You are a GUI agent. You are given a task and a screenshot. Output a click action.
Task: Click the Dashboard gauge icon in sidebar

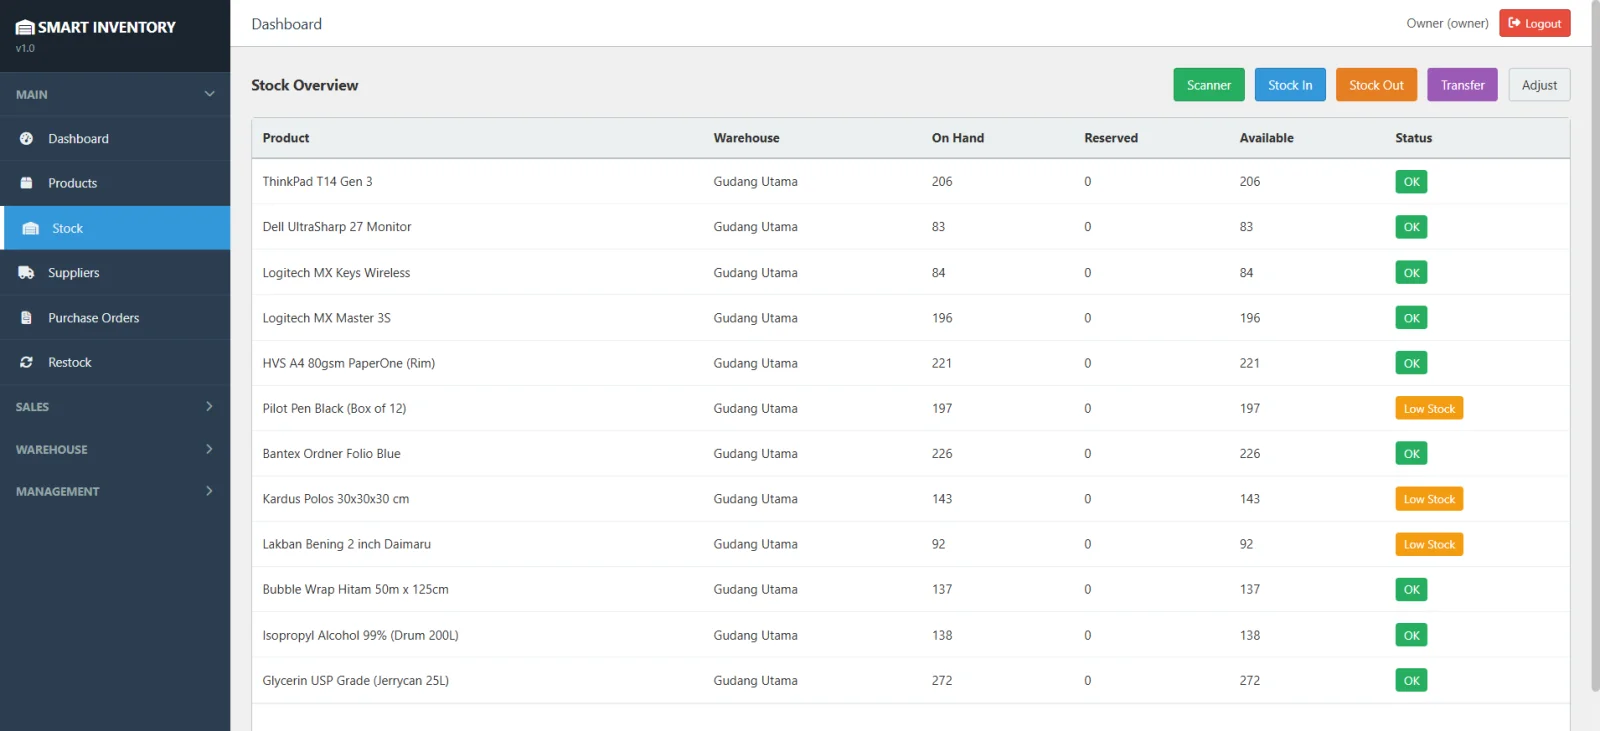pos(27,139)
